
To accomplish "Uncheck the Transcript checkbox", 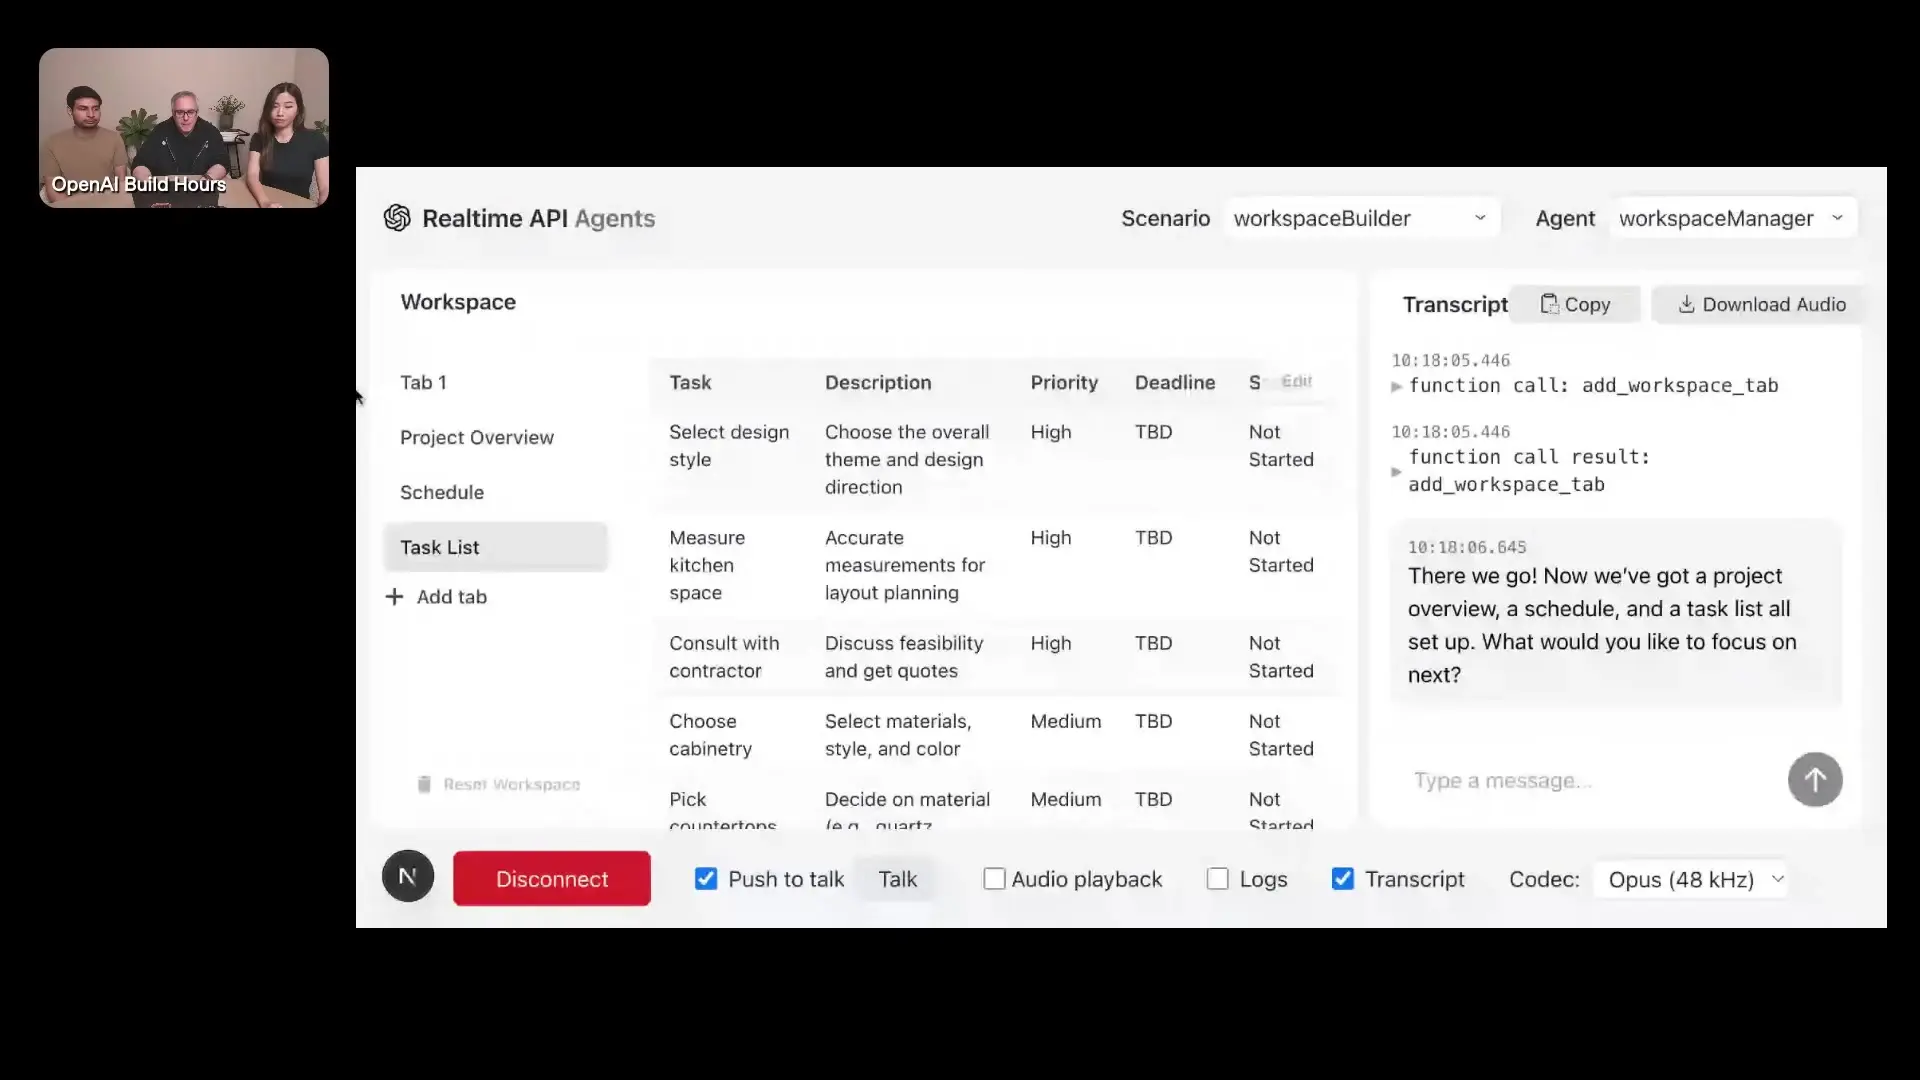I will click(x=1342, y=879).
